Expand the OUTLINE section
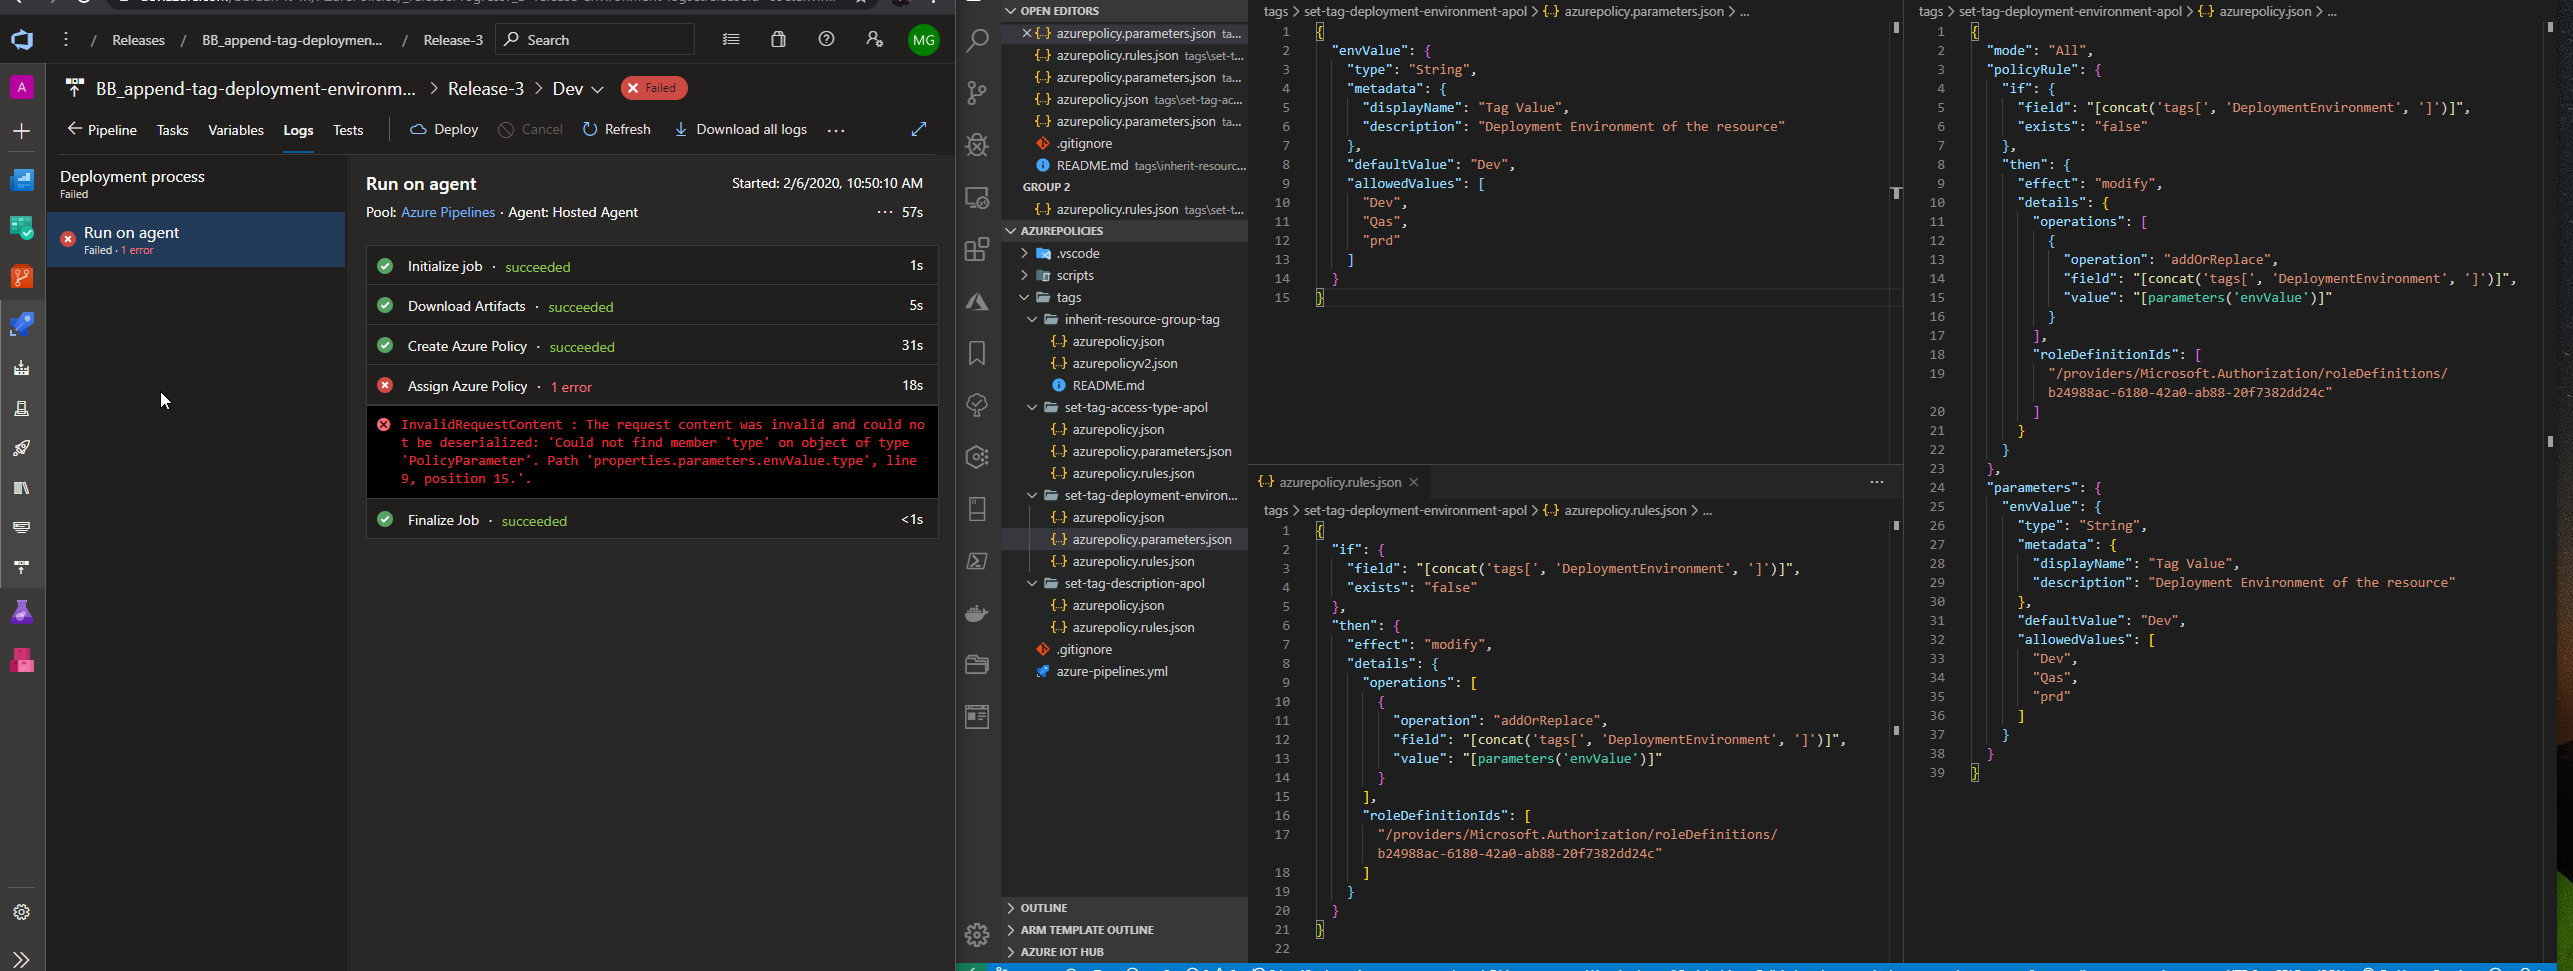2573x971 pixels. 1044,908
